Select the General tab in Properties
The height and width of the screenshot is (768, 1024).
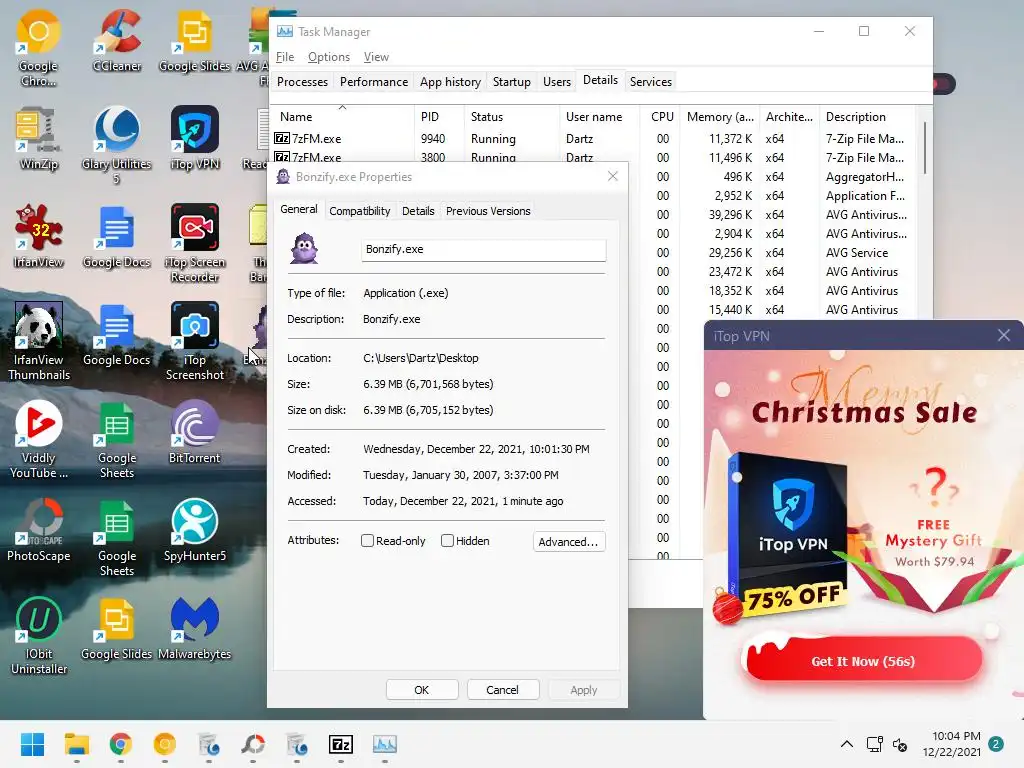(298, 209)
